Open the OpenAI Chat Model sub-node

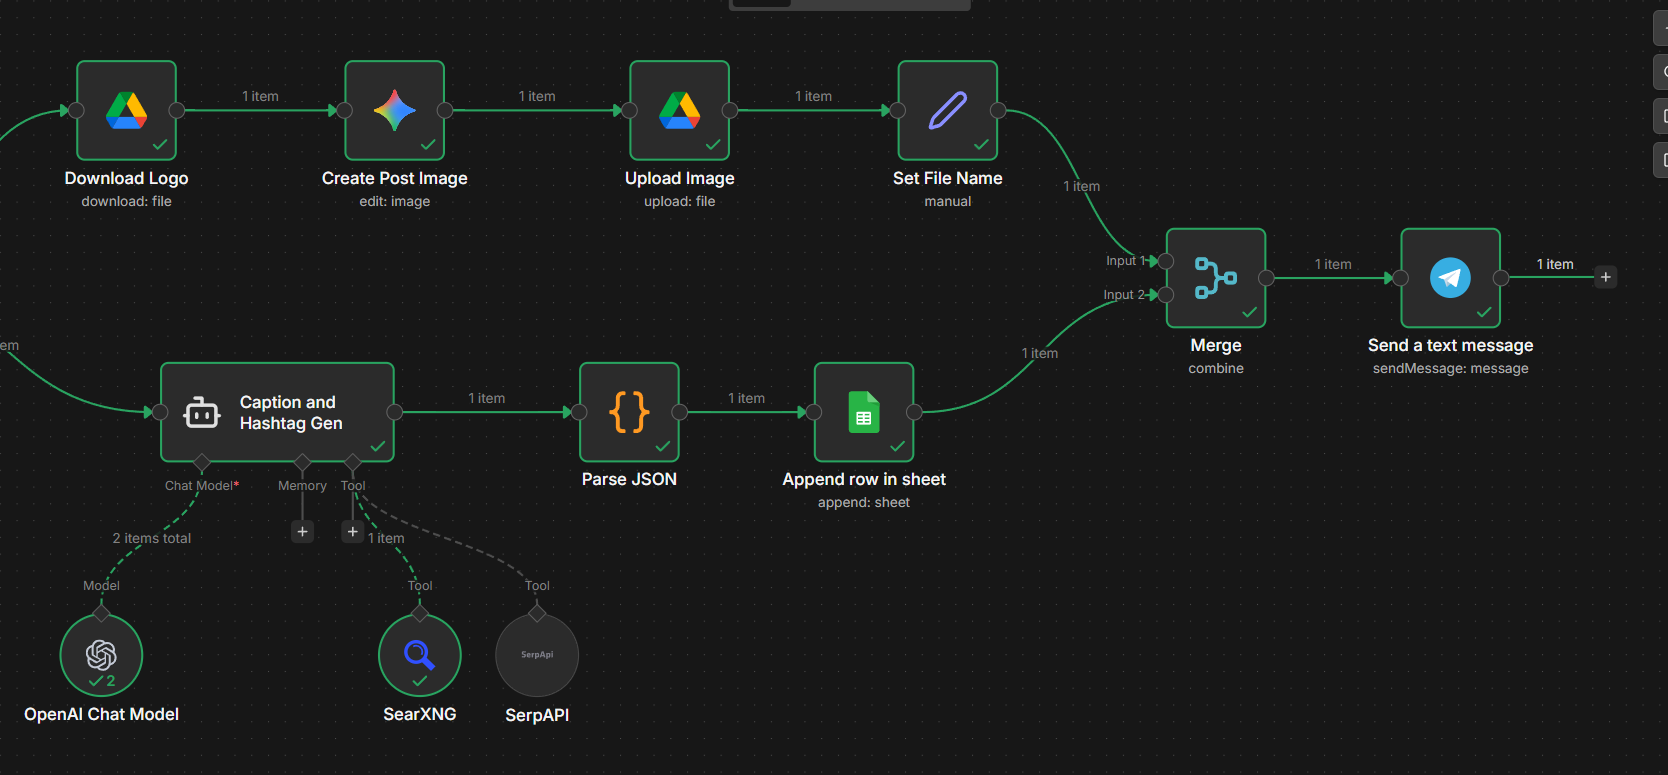click(x=101, y=655)
